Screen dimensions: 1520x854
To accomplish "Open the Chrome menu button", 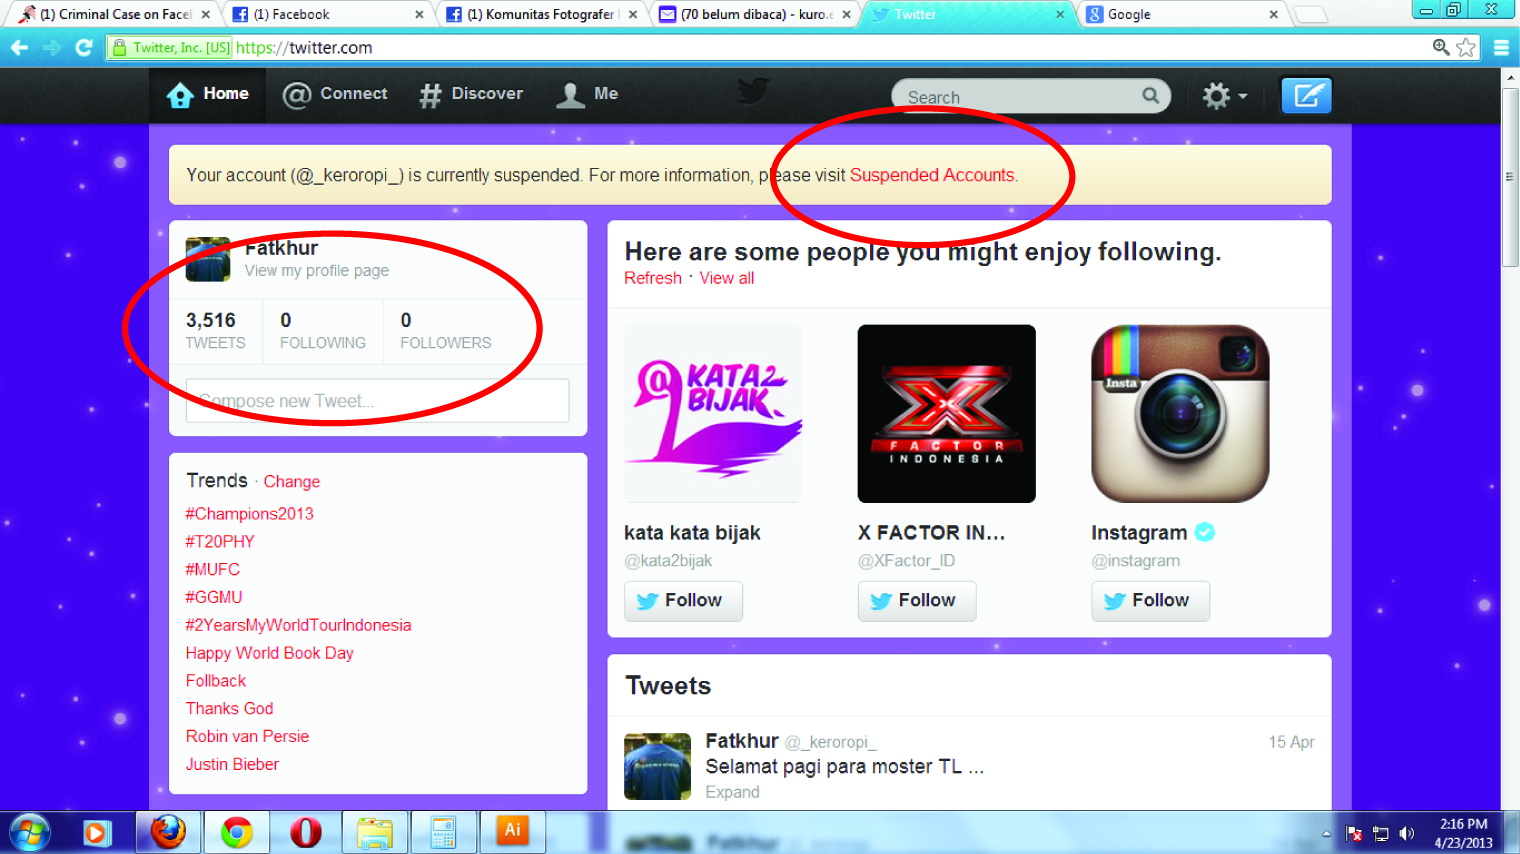I will (x=1500, y=47).
